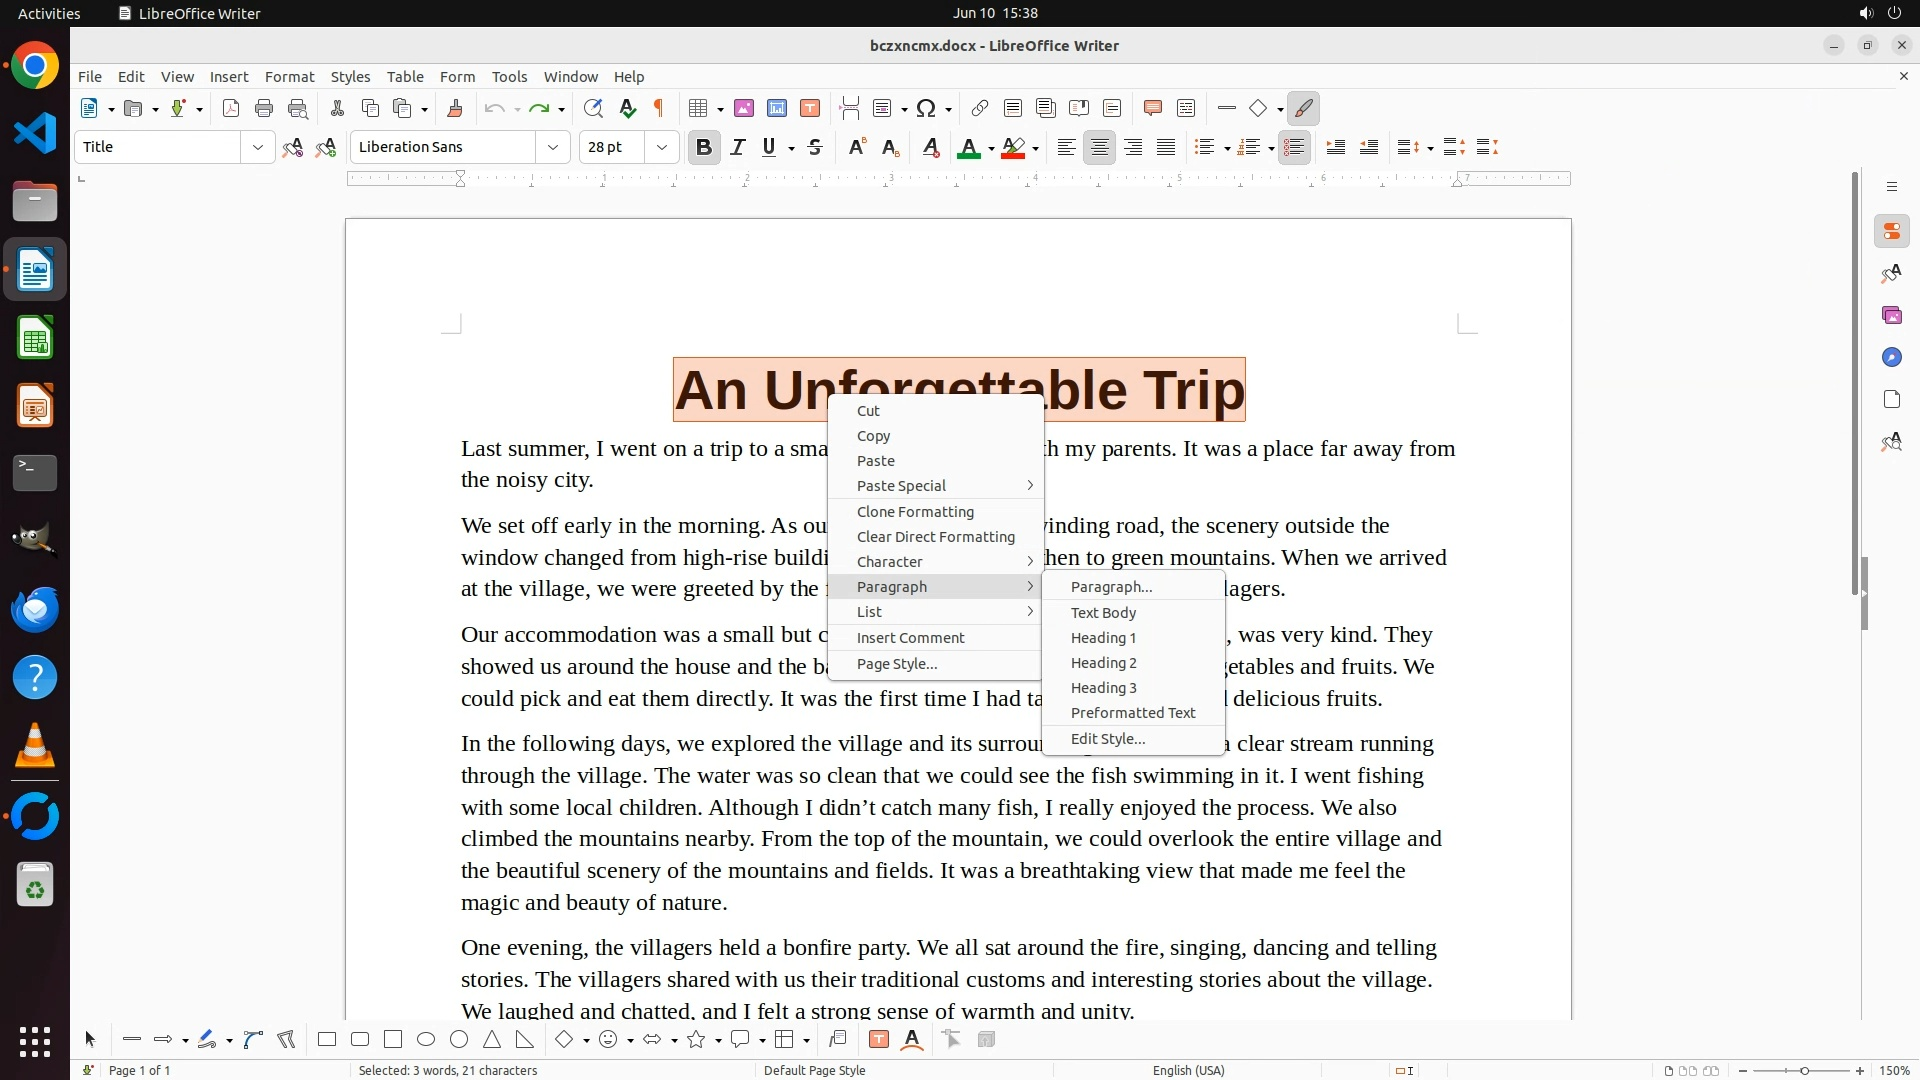Expand the paragraph style Title dropdown
Viewport: 1920px width, 1080px height.
coord(258,147)
